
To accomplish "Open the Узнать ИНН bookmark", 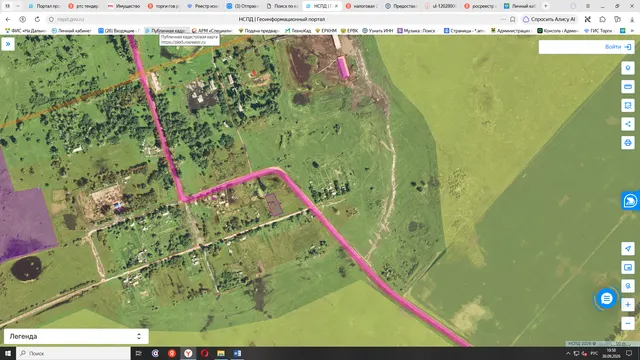I will [x=378, y=31].
